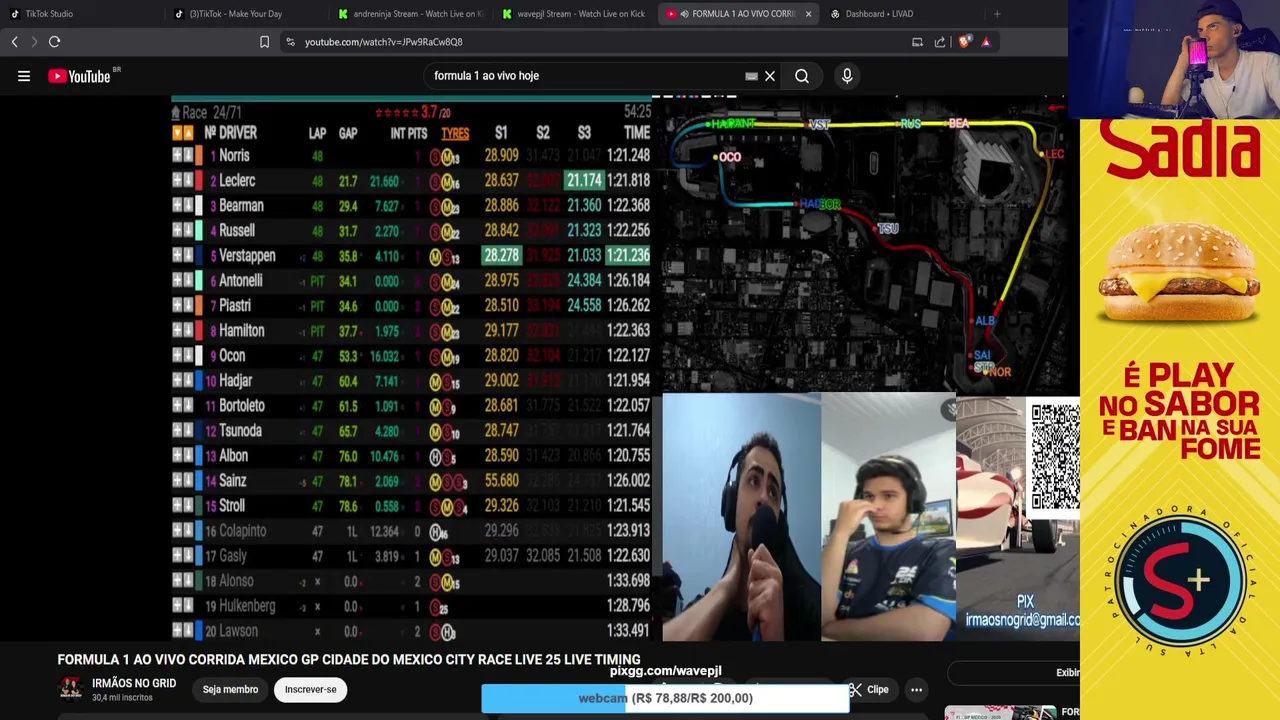Screen dimensions: 1280x720
Task: Open site settings icon left of the URL
Action: 290,42
